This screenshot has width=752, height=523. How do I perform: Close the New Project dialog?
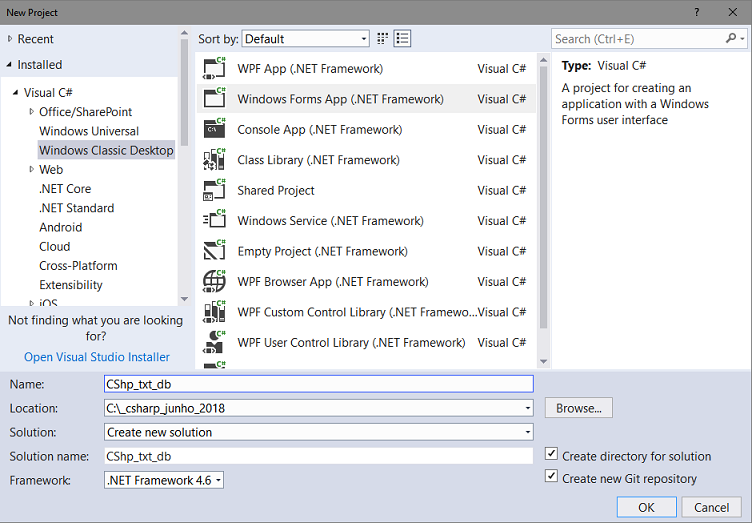pos(733,12)
